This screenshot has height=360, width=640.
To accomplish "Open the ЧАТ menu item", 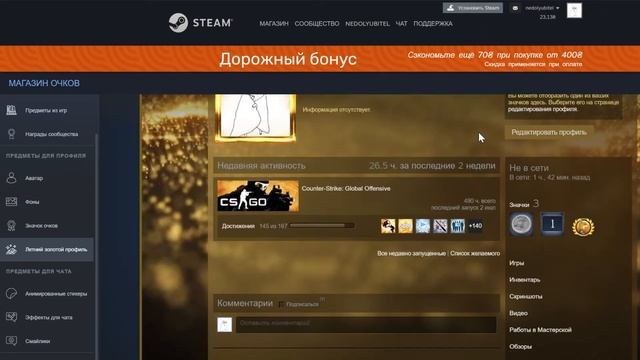I will point(401,24).
